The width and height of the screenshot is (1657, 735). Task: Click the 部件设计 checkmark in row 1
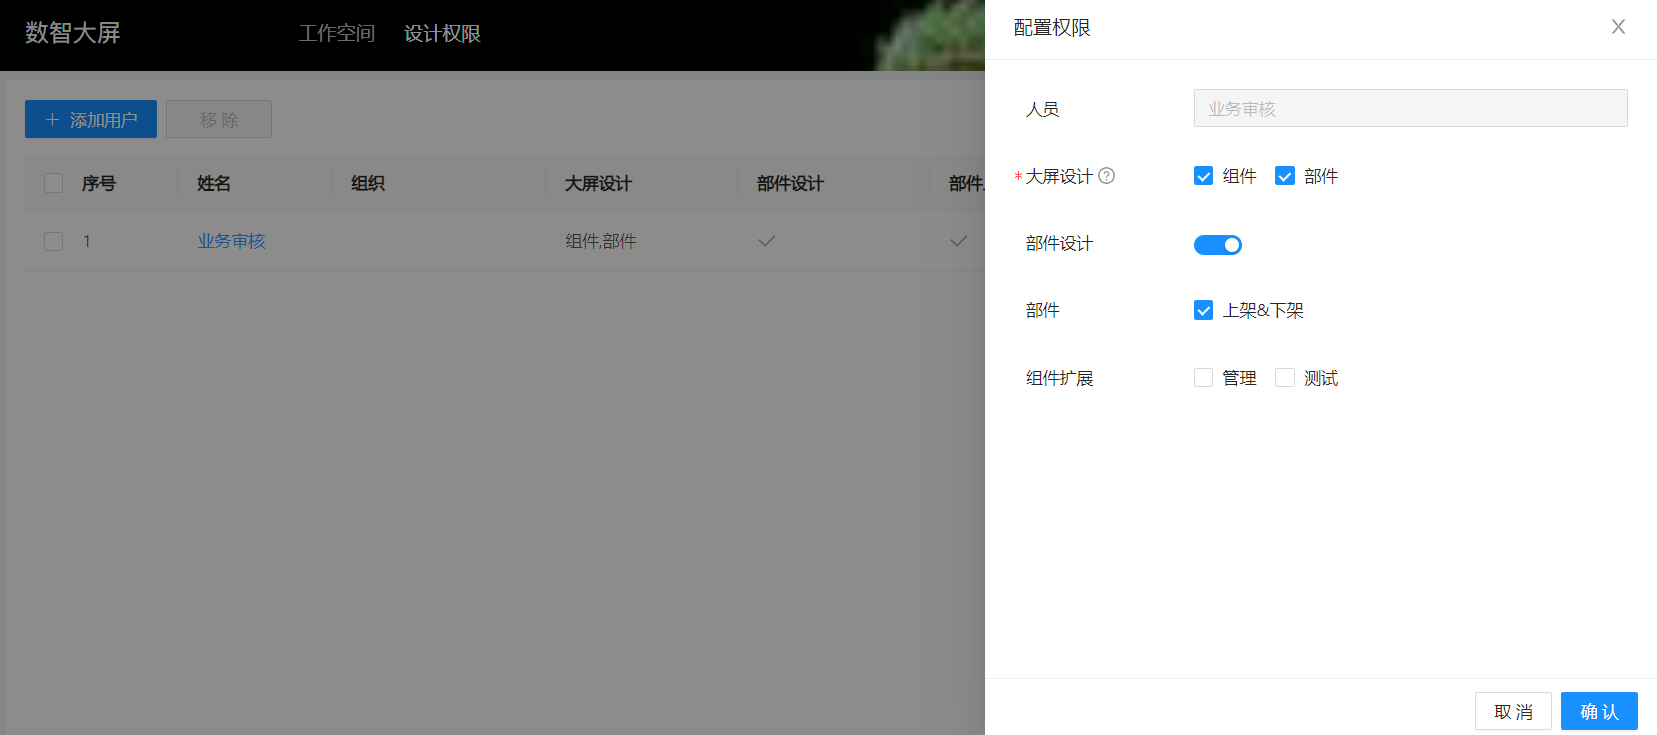coord(767,241)
